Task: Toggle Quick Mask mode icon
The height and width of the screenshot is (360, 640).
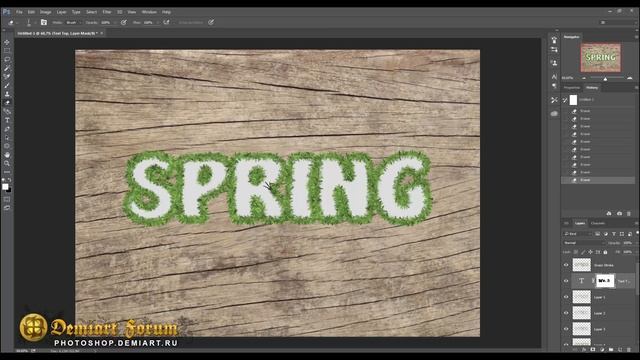Action: [7, 199]
